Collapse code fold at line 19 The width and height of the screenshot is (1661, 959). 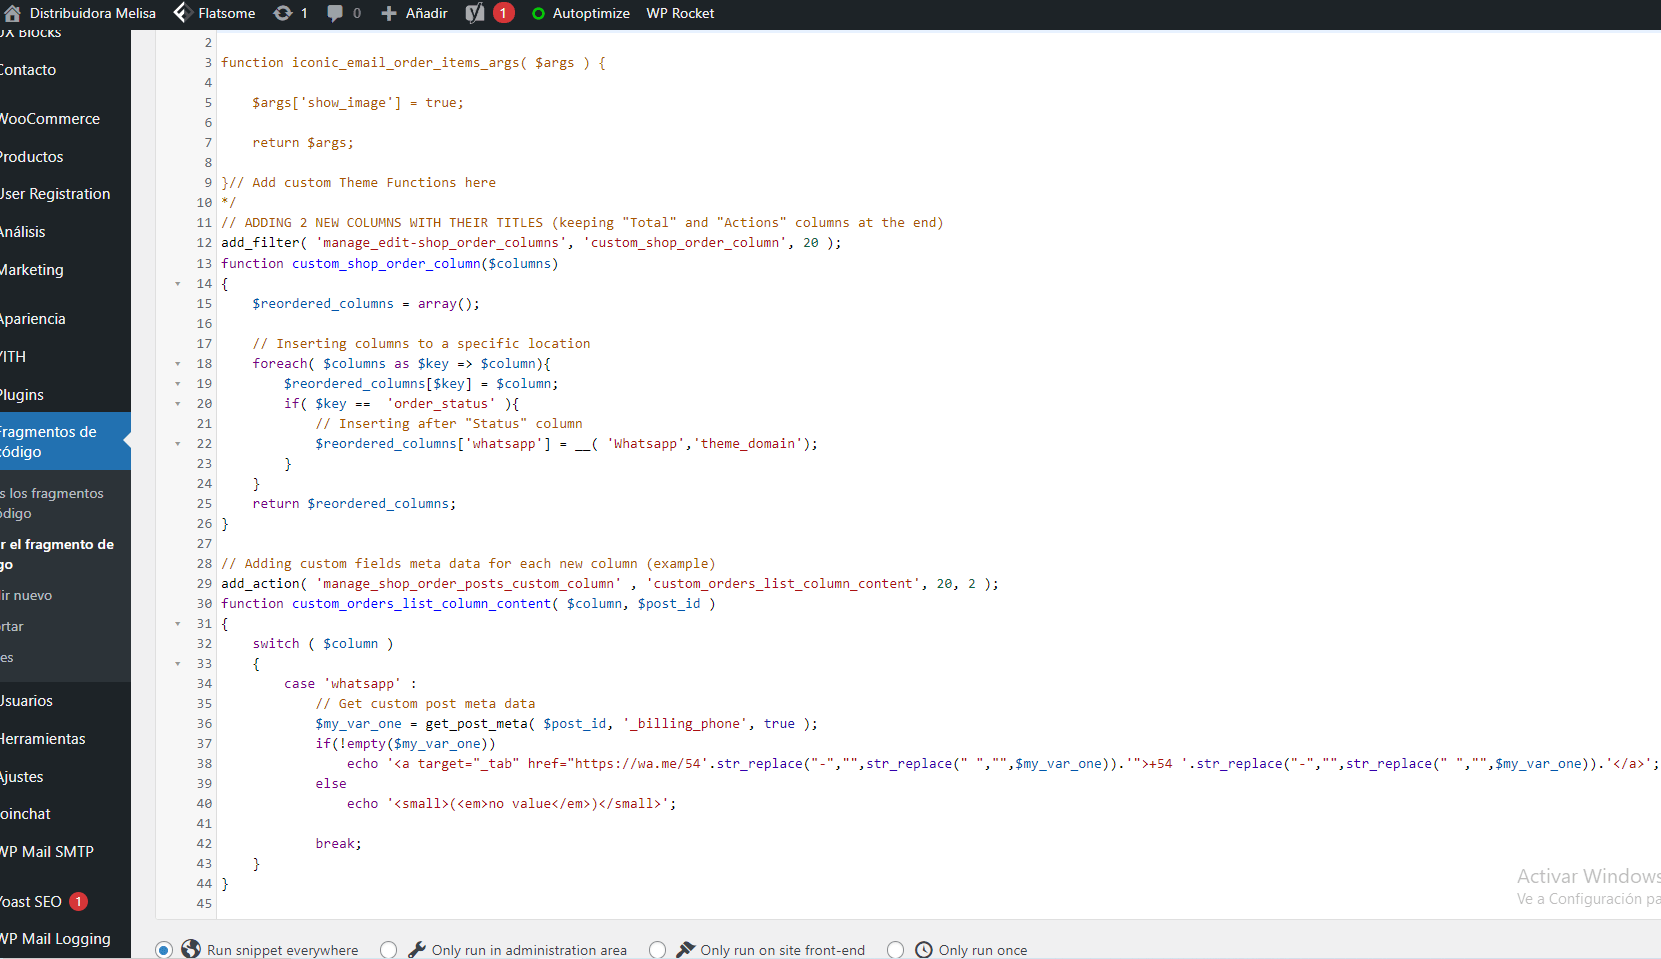[x=178, y=384]
